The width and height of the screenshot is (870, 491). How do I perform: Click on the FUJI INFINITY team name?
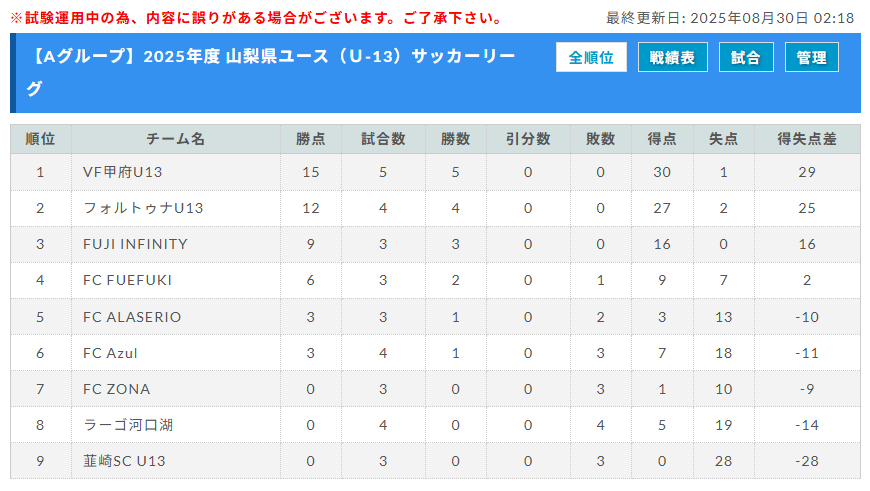tap(135, 244)
